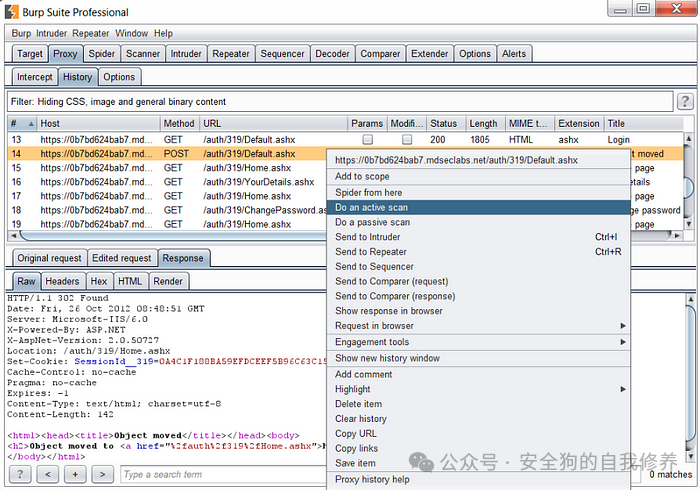Viewport: 700px width, 490px height.
Task: Open the Proxy Options sub-tab
Action: (x=119, y=77)
